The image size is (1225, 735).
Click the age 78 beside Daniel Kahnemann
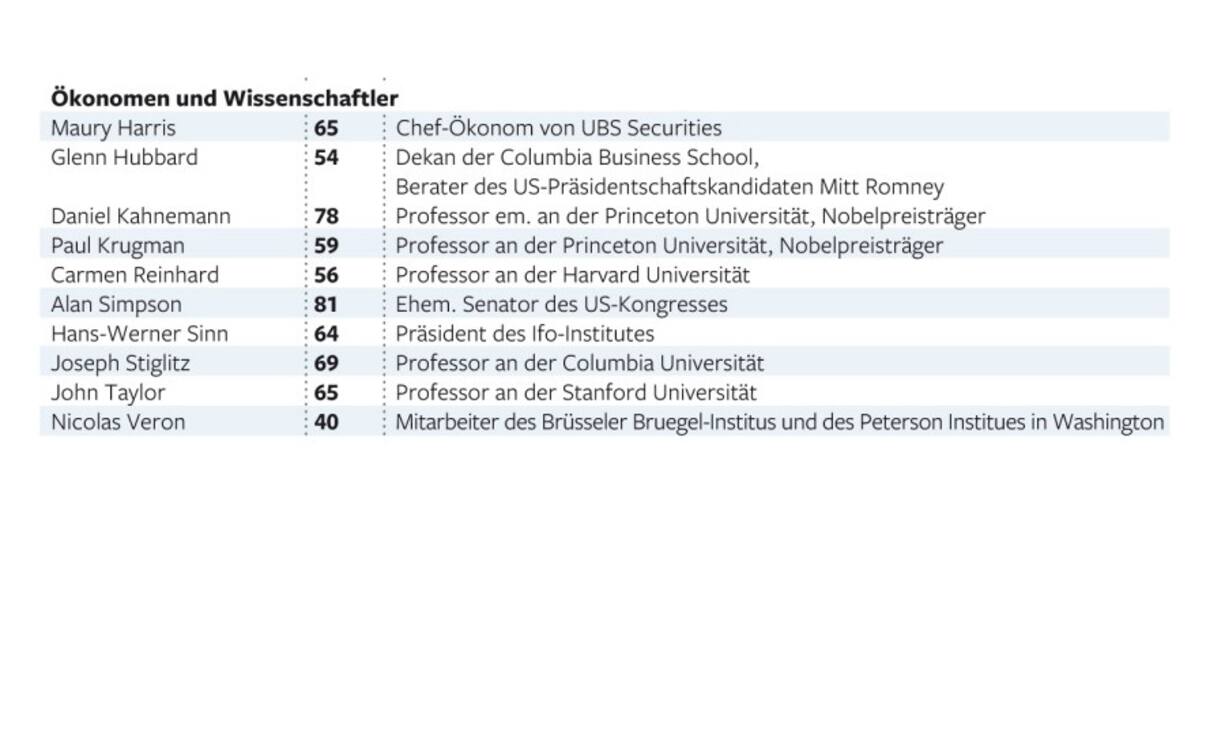(x=326, y=216)
